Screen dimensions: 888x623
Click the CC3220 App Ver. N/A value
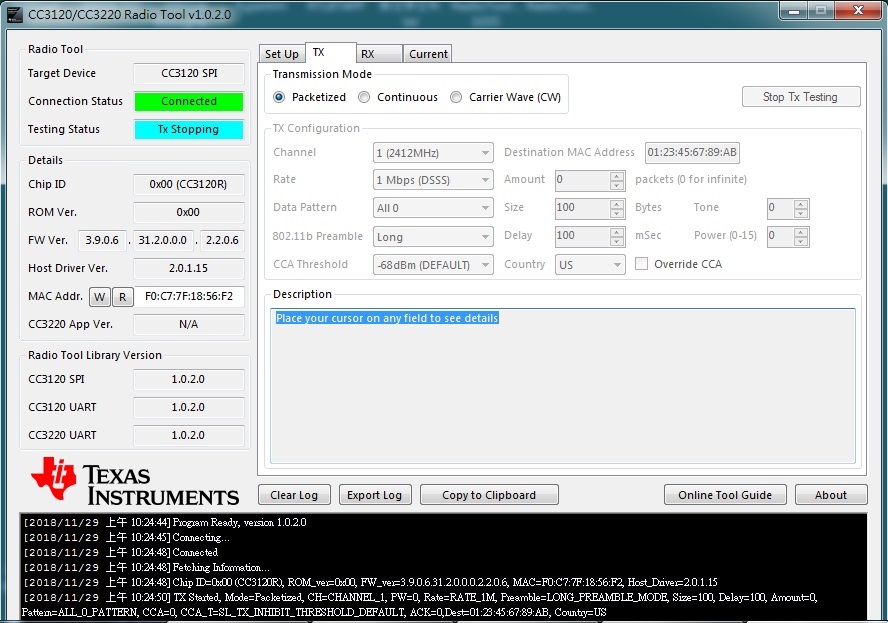coord(189,325)
